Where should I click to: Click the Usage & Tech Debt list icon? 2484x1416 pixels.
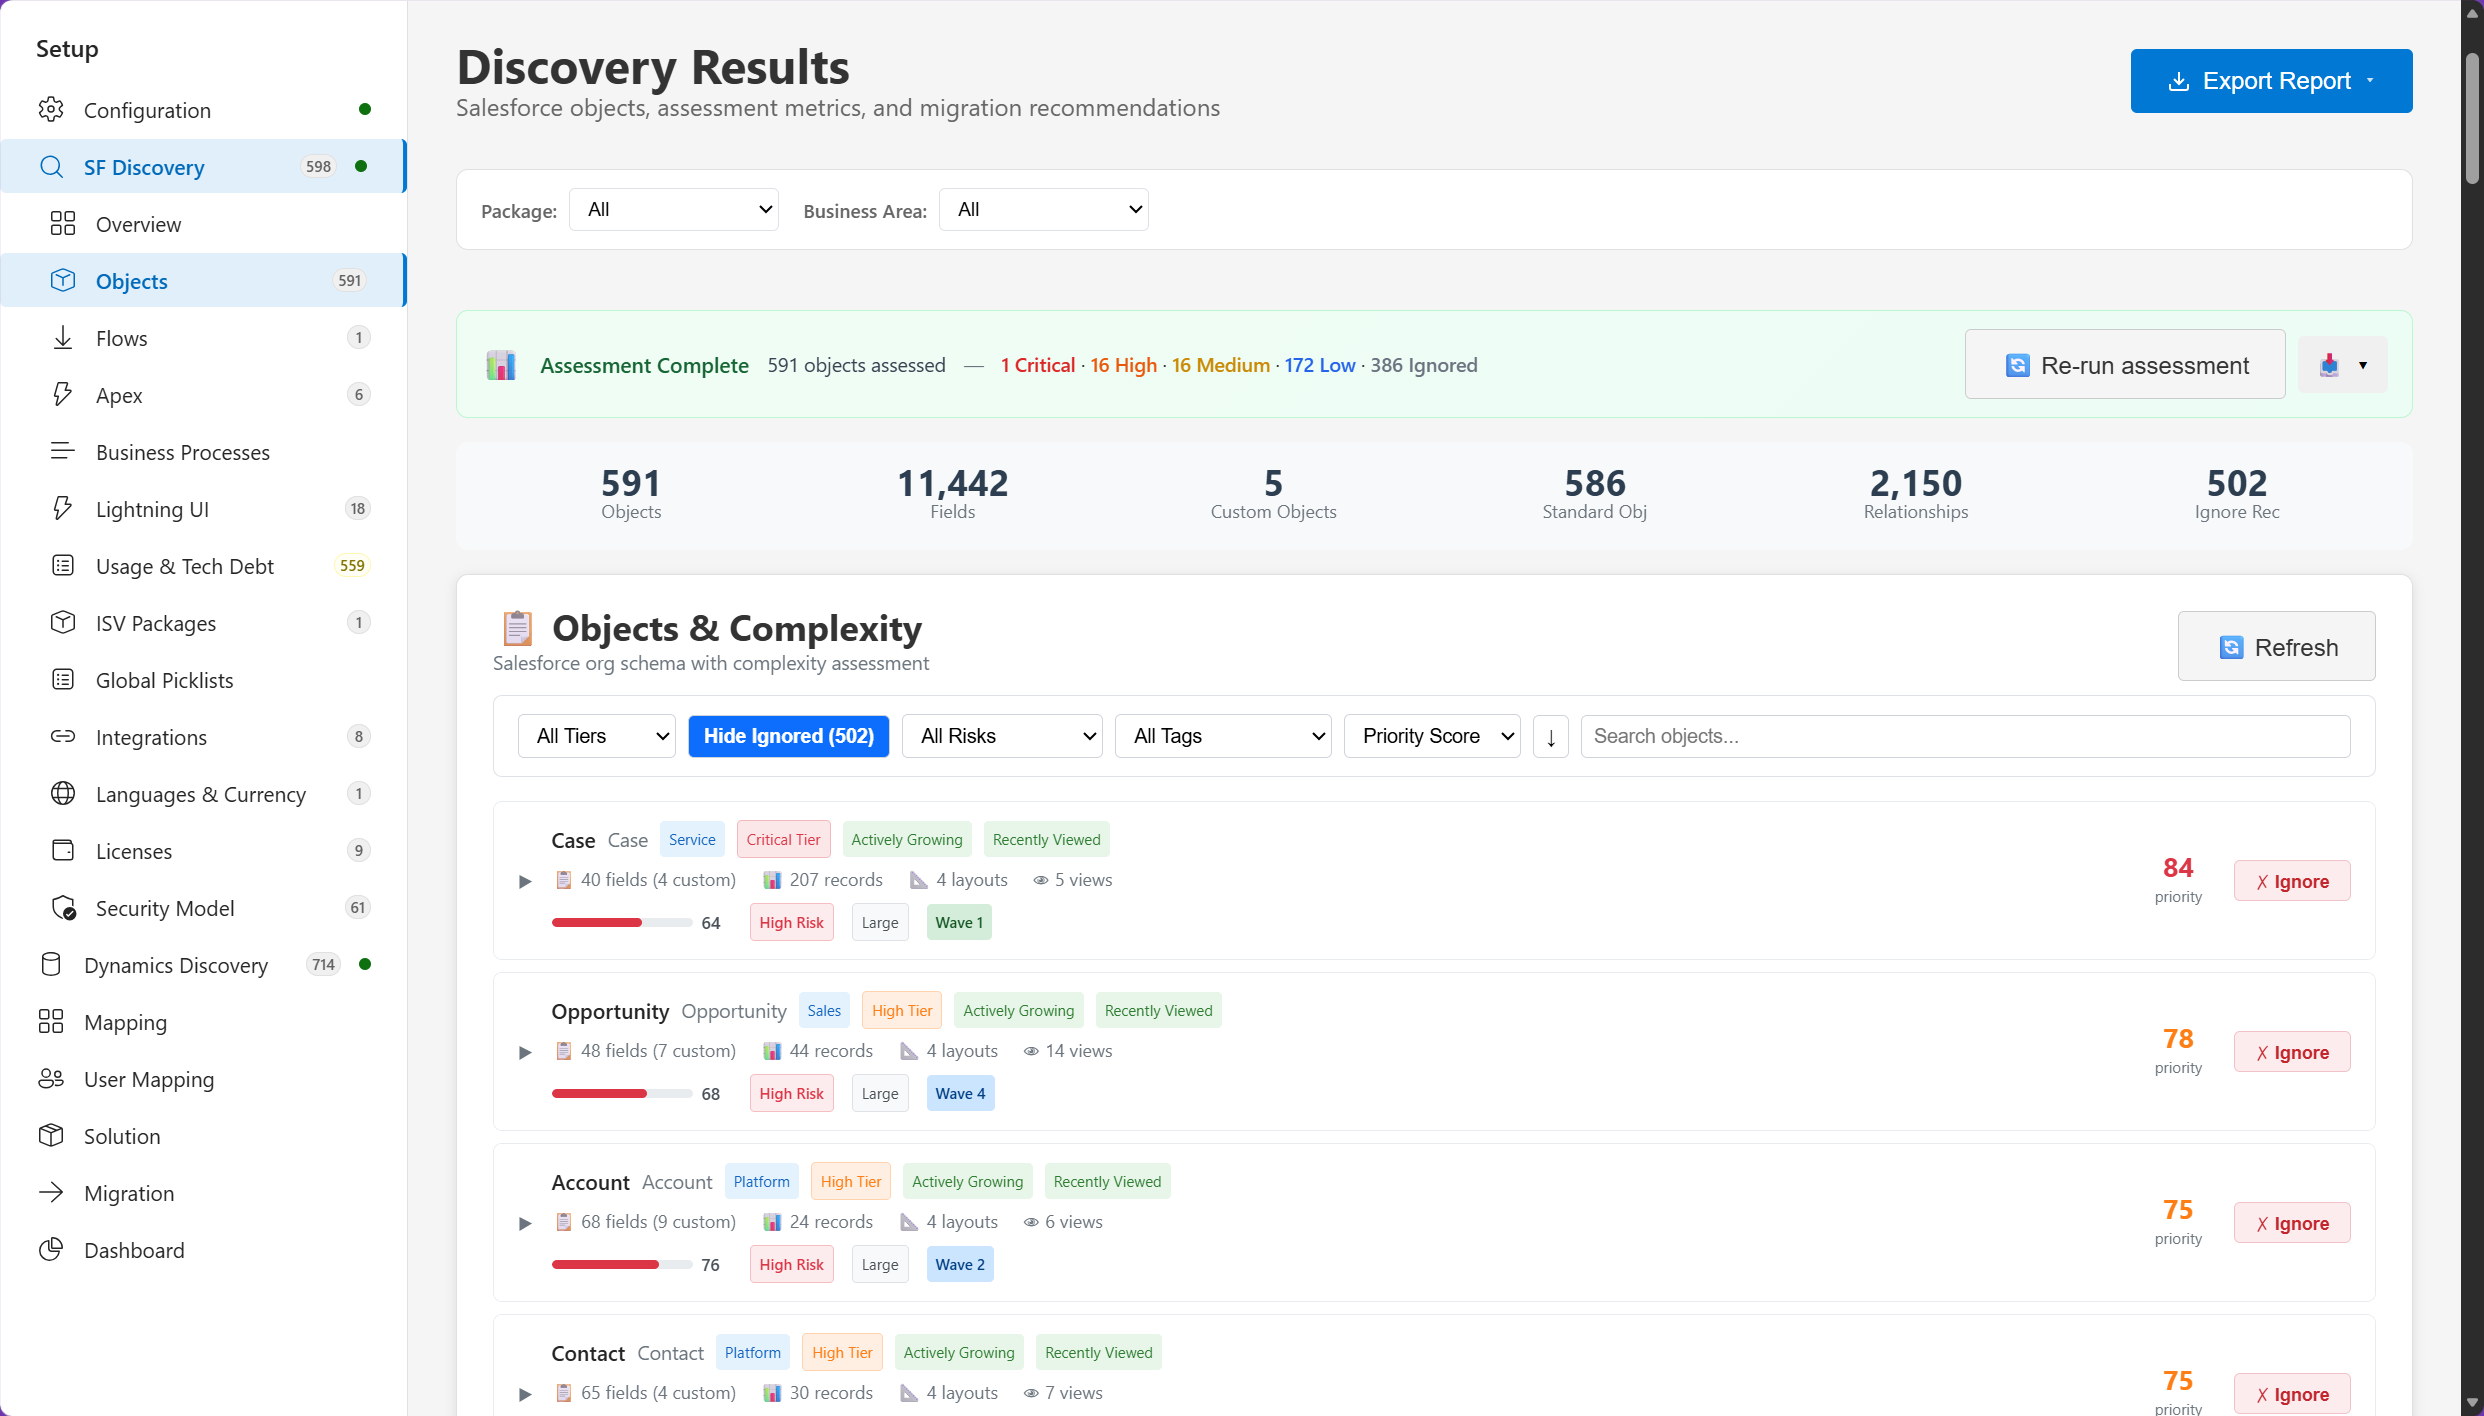click(x=63, y=566)
